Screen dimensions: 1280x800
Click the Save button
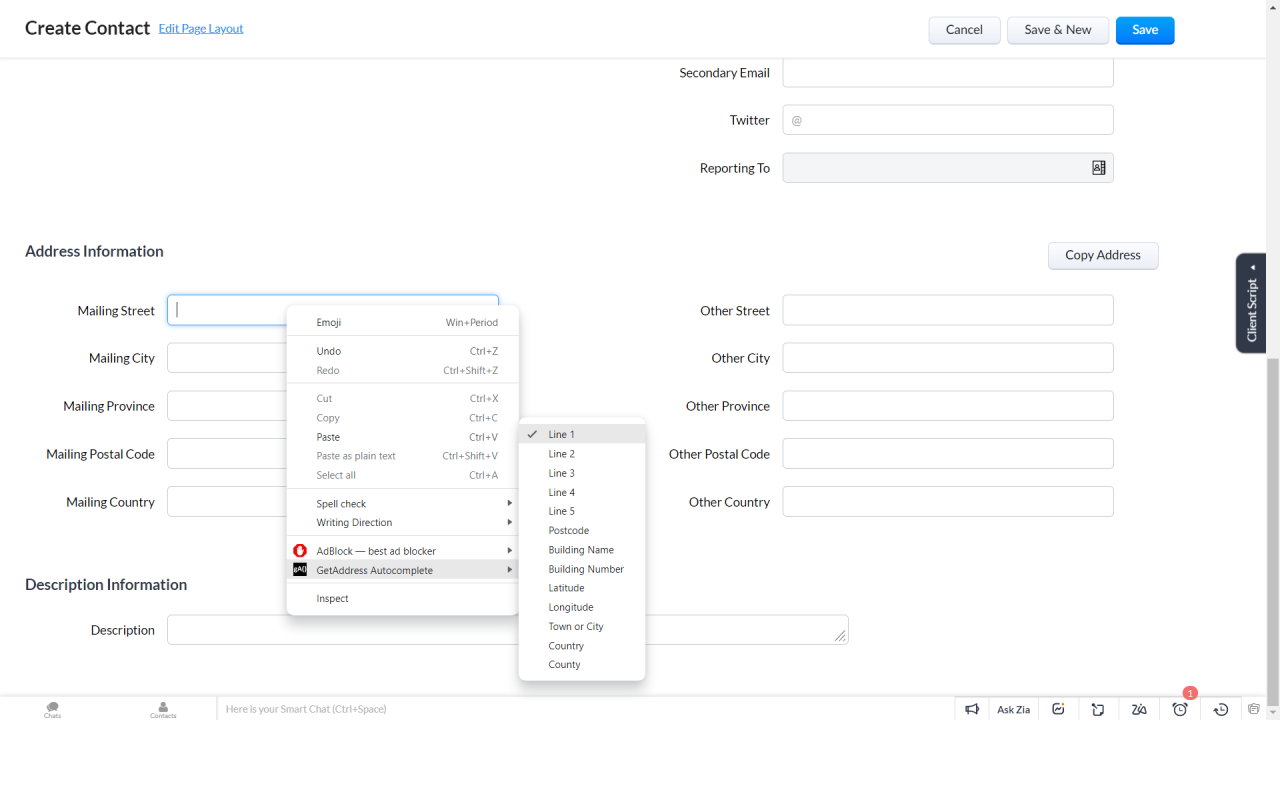pyautogui.click(x=1144, y=30)
